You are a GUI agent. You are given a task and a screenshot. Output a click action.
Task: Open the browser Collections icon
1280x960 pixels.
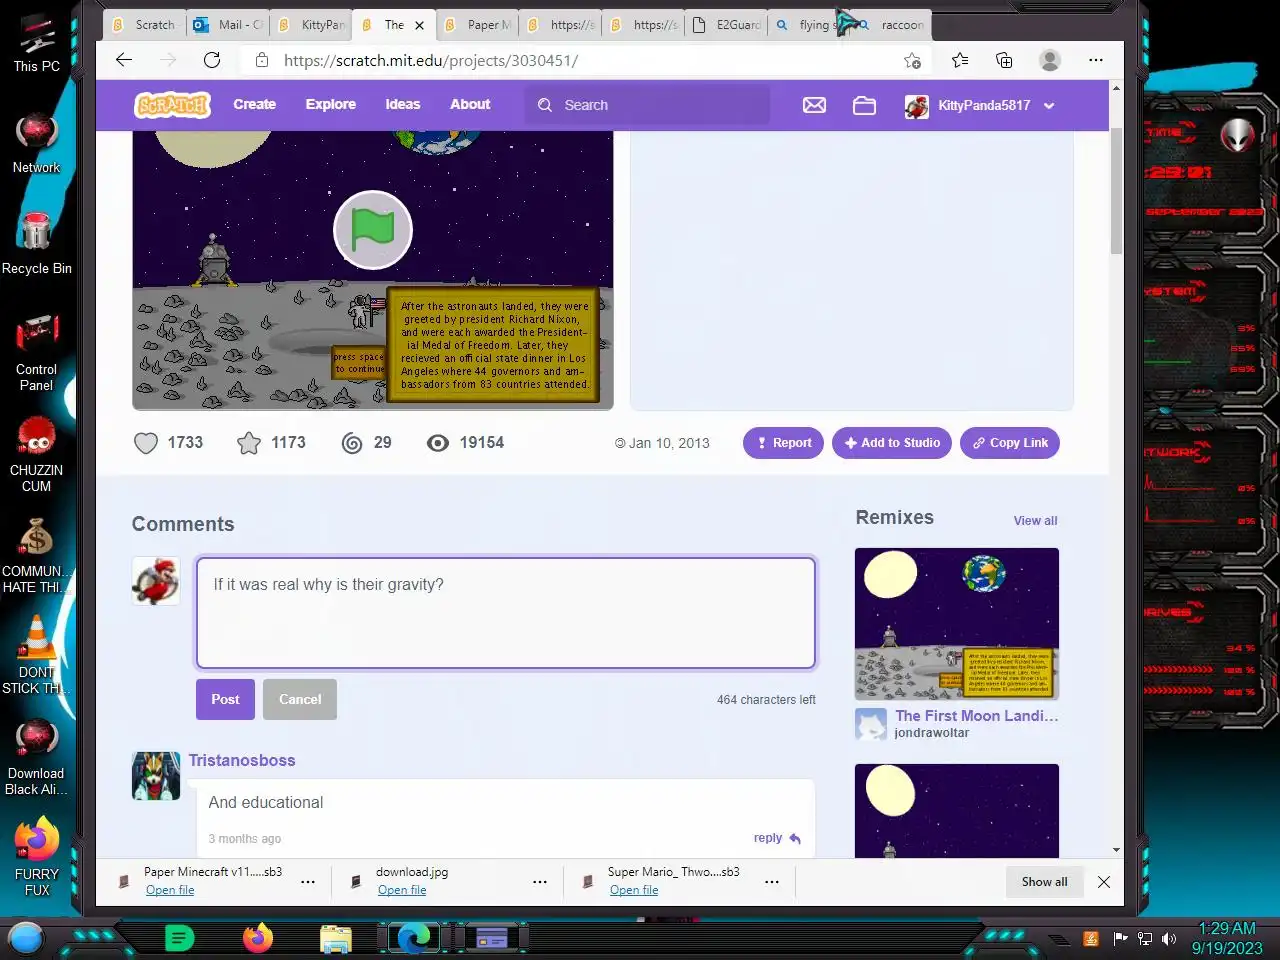point(1004,60)
